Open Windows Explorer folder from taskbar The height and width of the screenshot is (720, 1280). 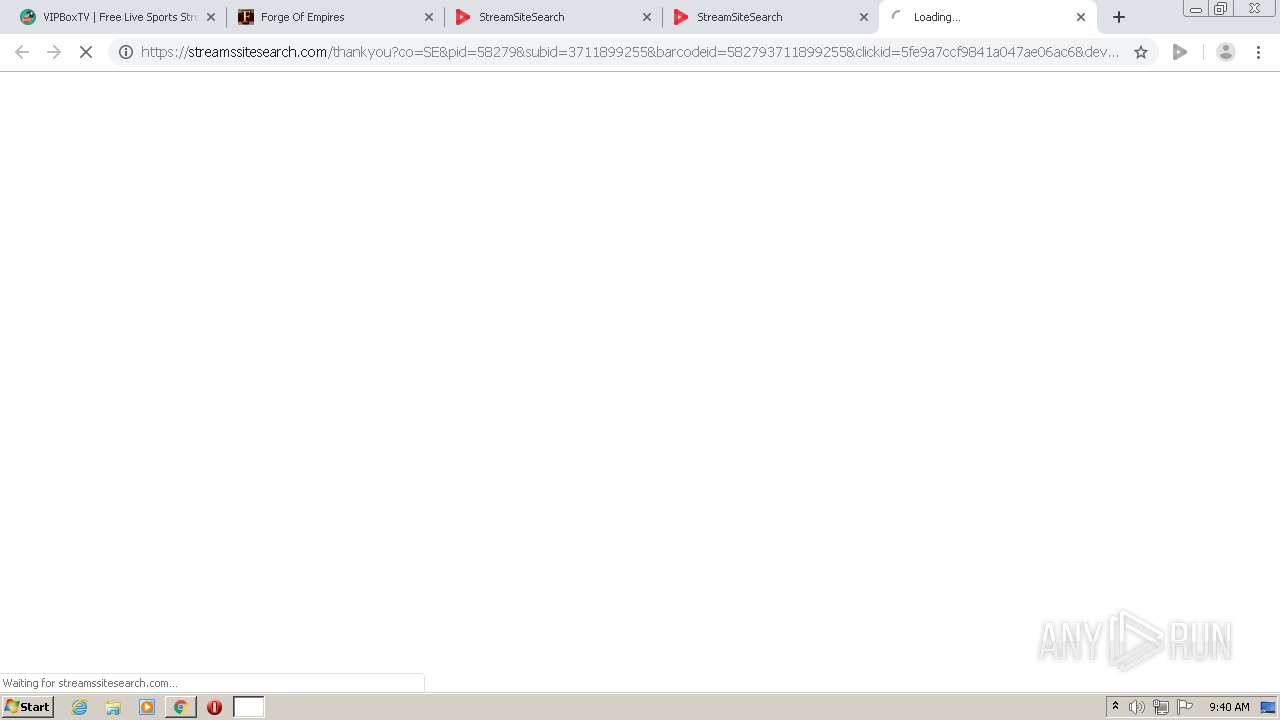click(x=113, y=707)
